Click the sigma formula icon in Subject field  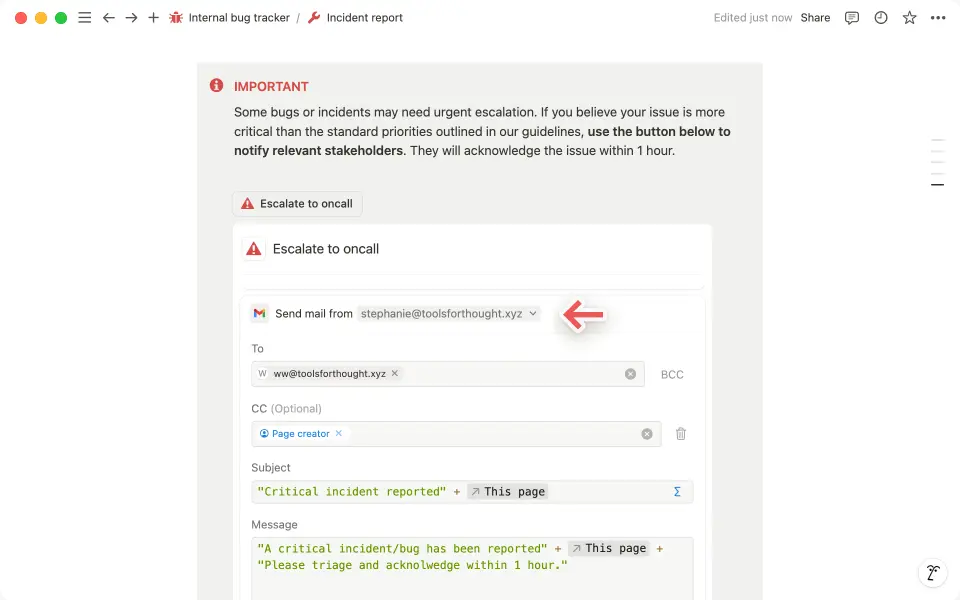click(677, 491)
